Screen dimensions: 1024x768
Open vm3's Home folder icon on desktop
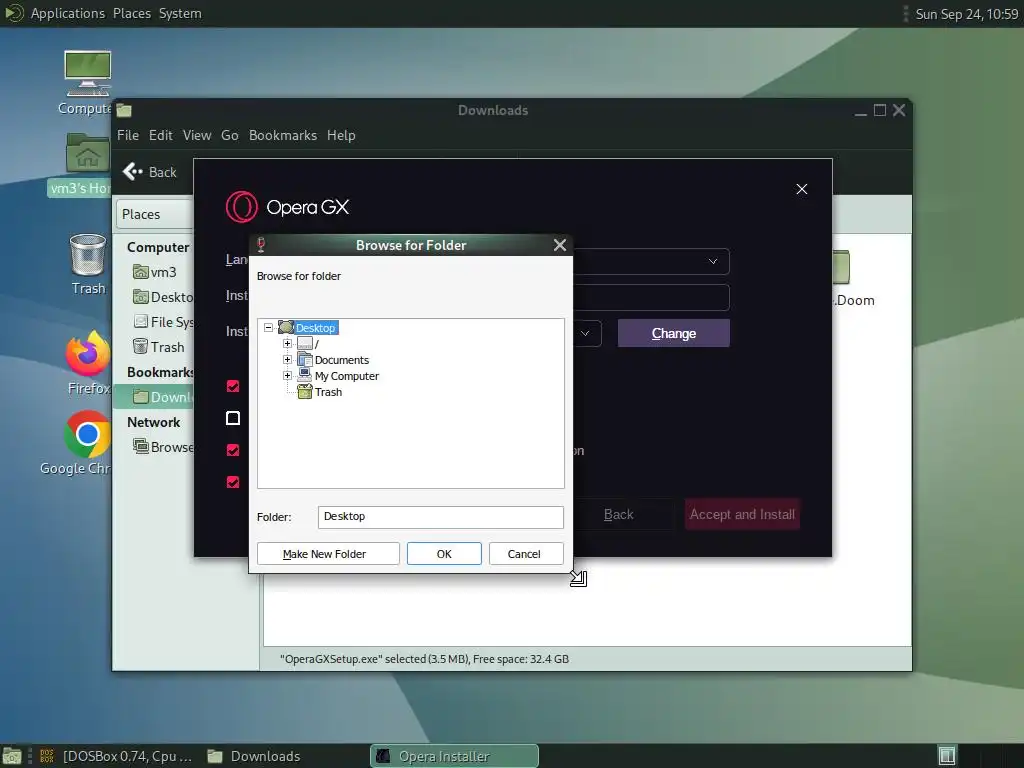point(88,153)
